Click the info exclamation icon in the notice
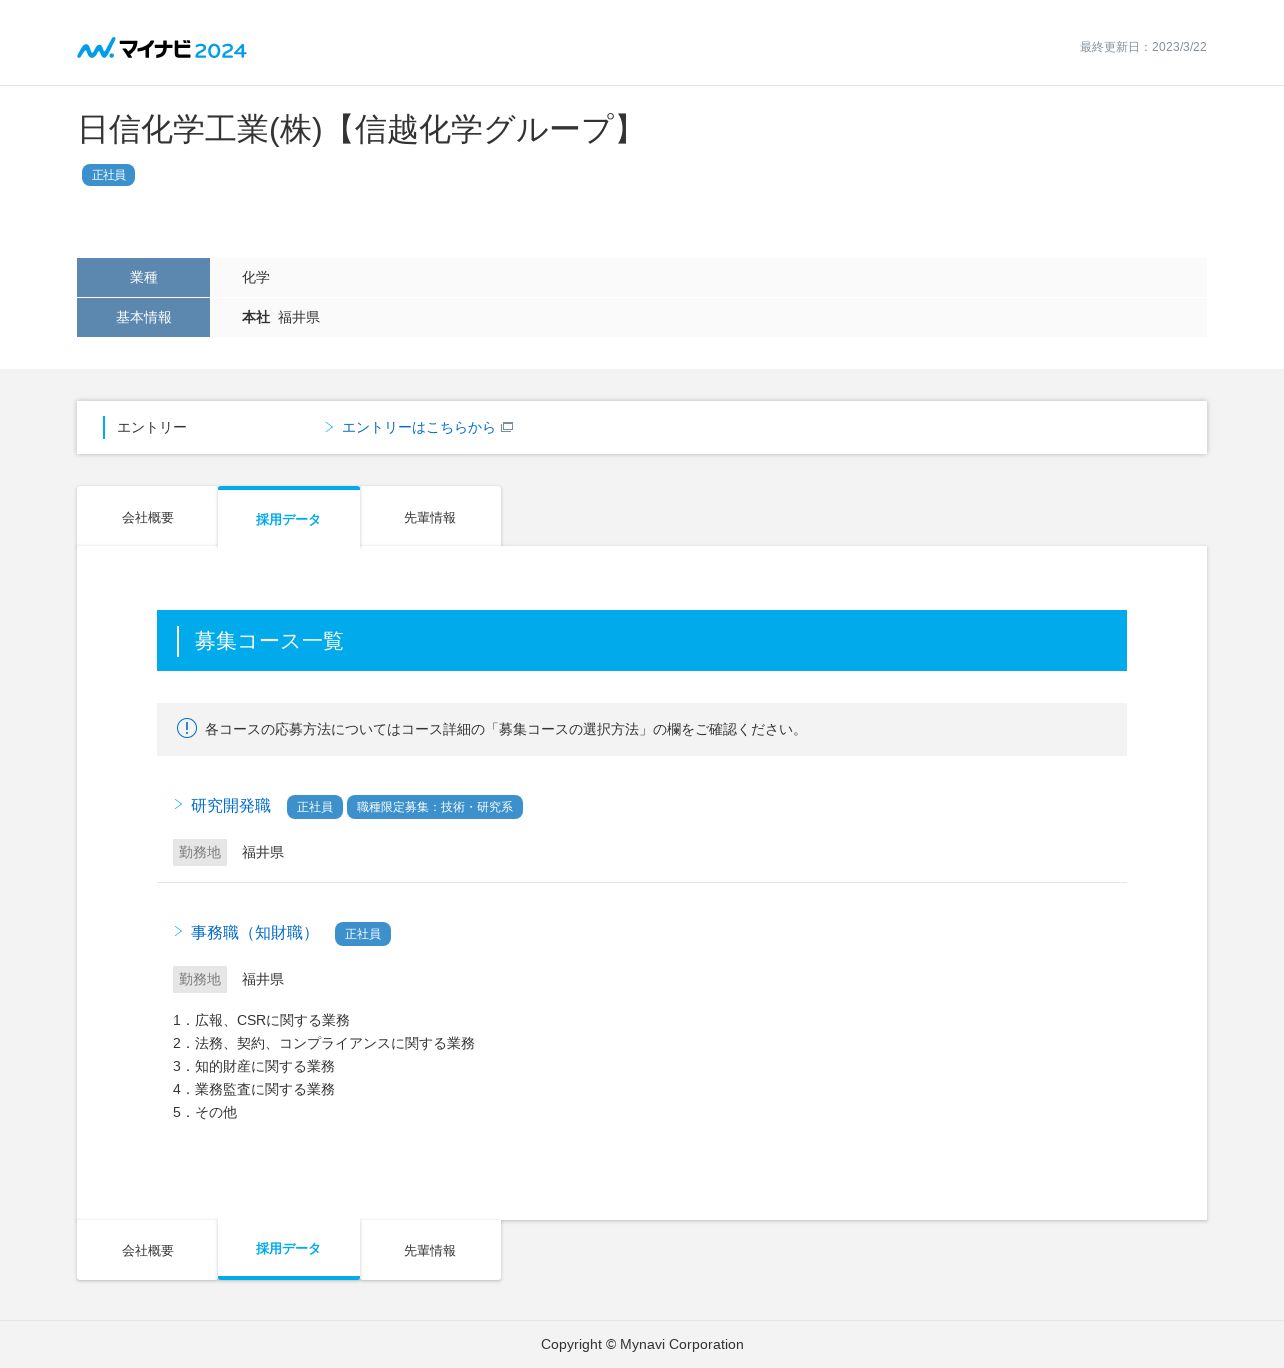 (x=187, y=728)
